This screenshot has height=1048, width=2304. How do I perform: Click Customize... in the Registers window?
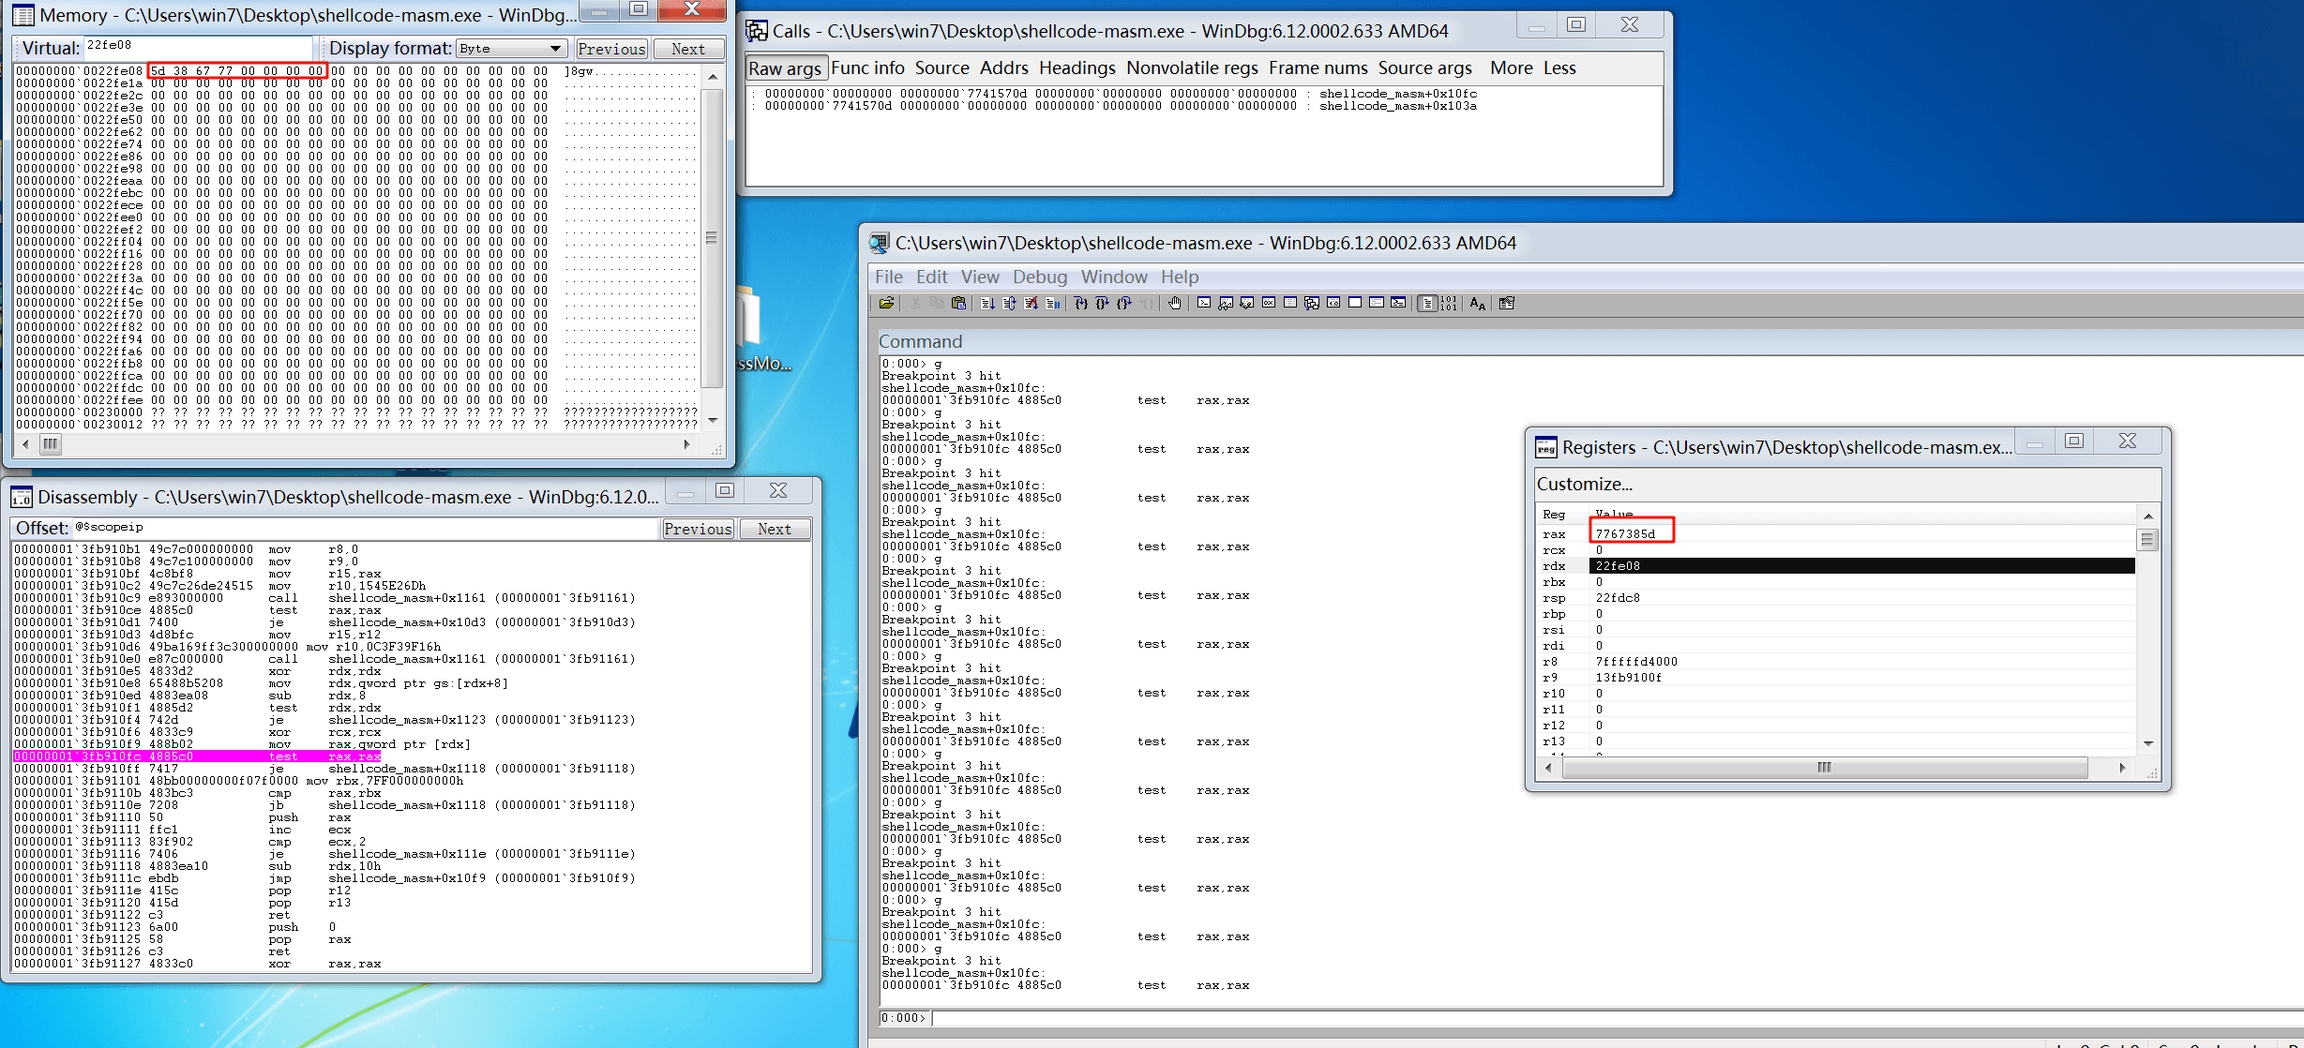[1584, 484]
